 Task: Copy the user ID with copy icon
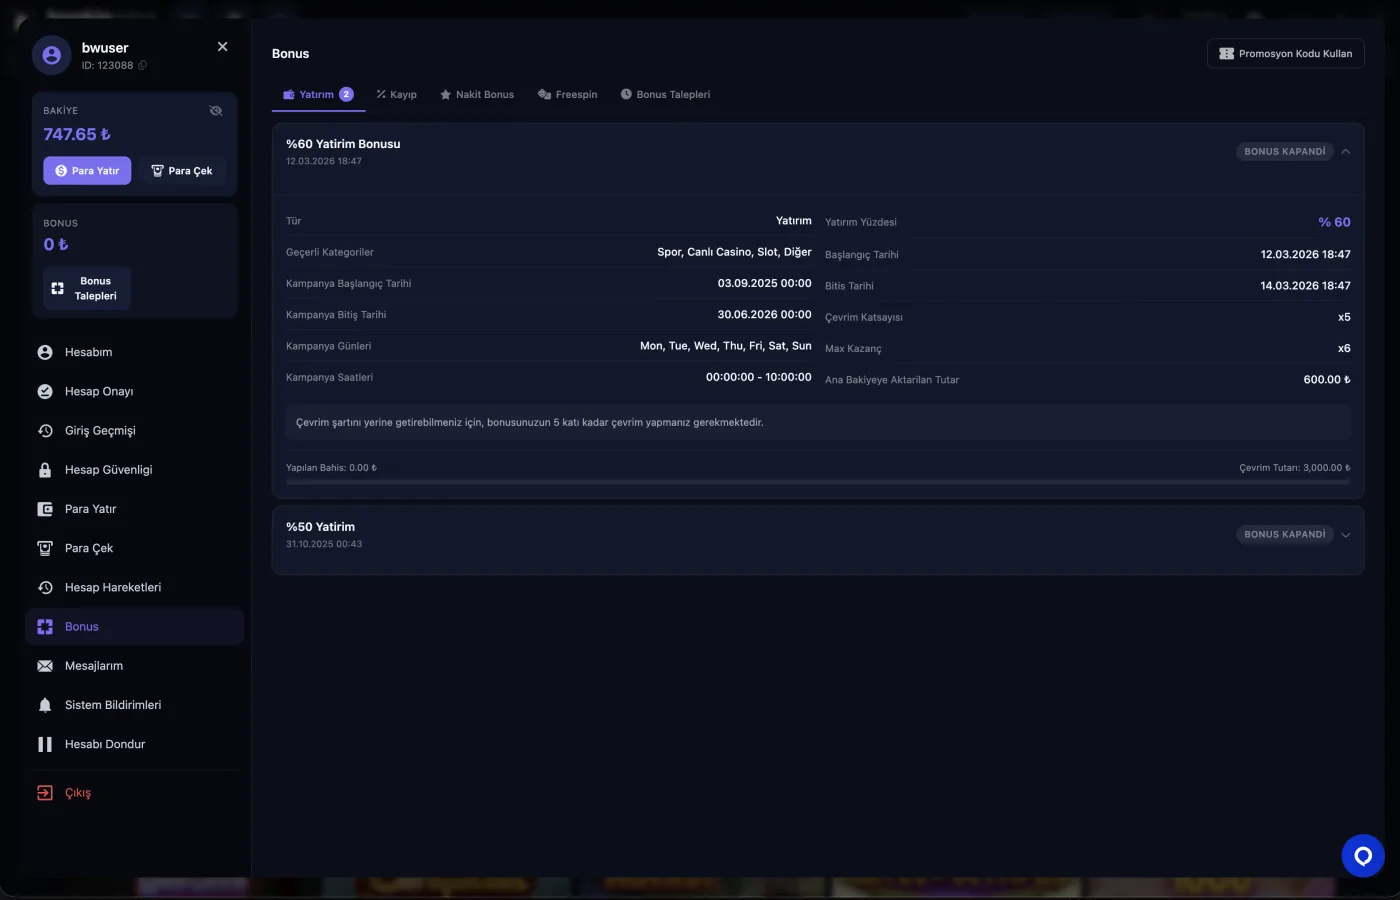pos(142,66)
